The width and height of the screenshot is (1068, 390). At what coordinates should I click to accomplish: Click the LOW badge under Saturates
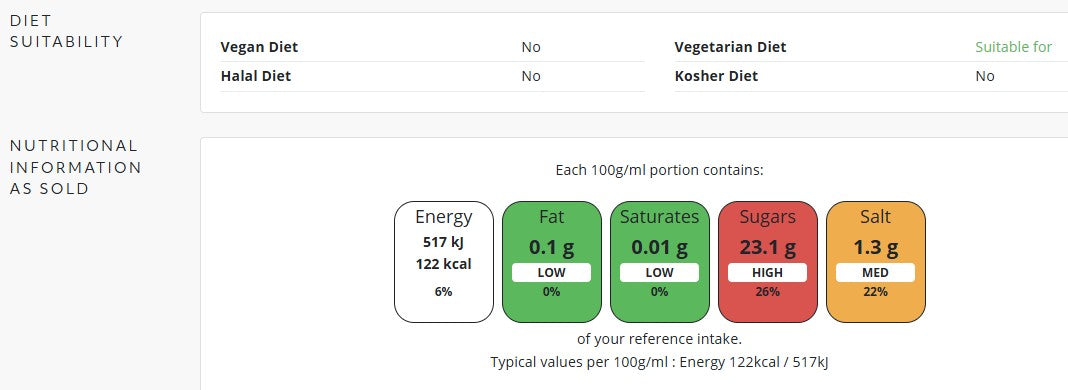(659, 272)
